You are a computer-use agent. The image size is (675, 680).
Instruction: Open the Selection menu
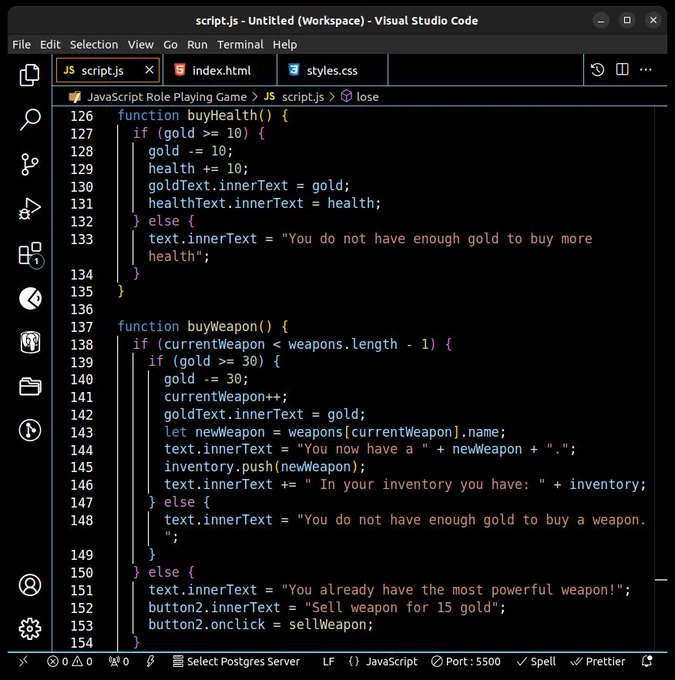tap(94, 45)
